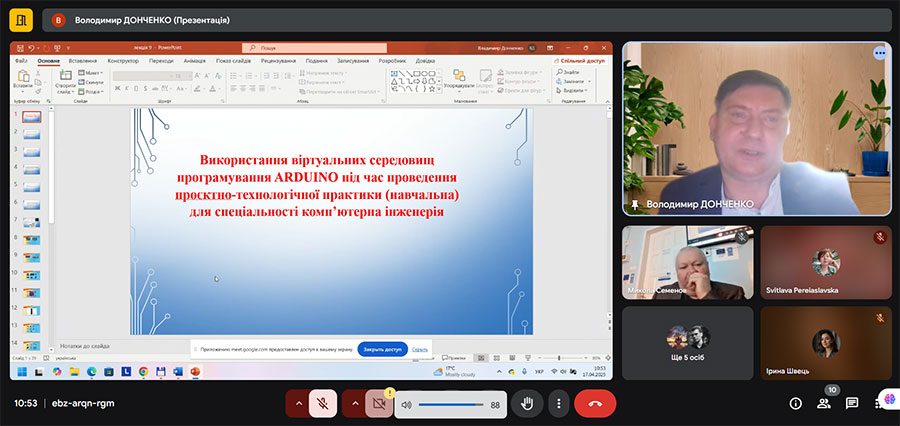Open more options three-dot menu

pos(559,403)
